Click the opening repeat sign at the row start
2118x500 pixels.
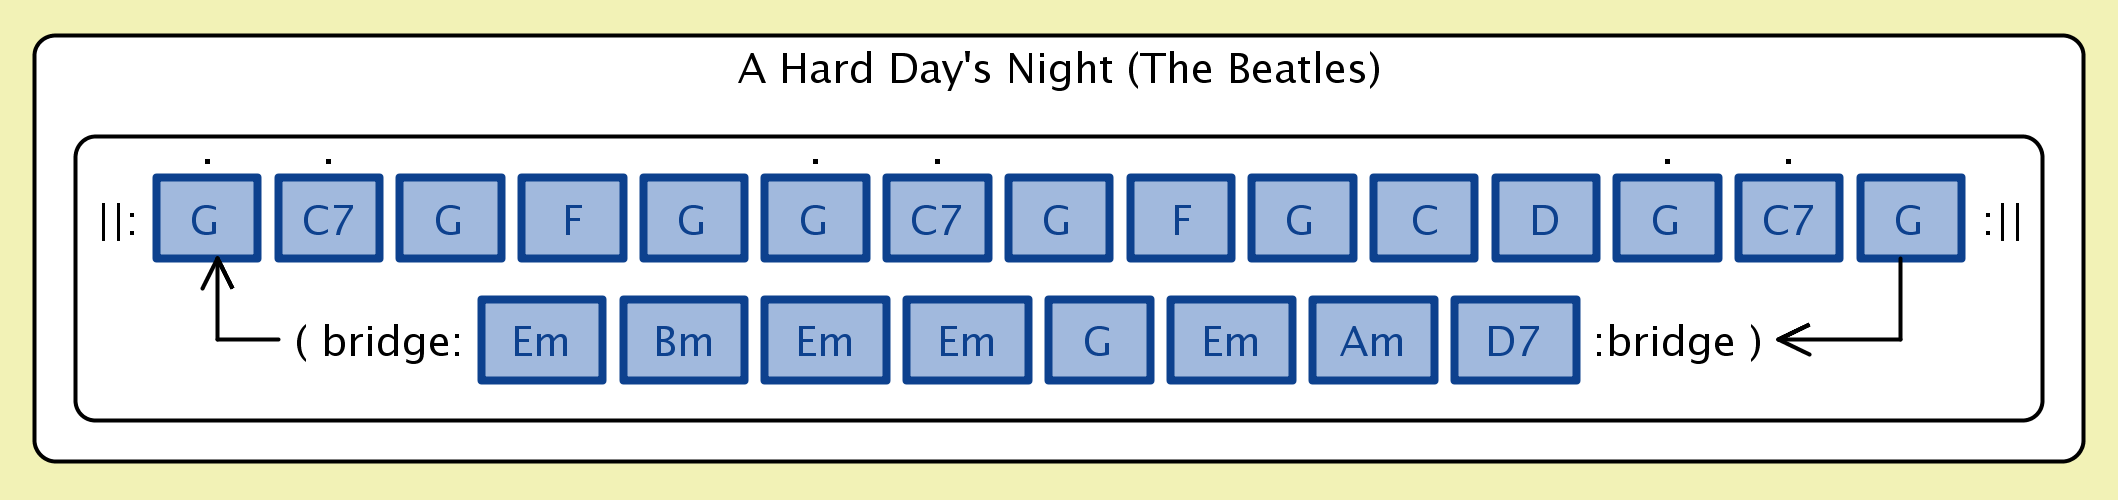click(x=118, y=220)
